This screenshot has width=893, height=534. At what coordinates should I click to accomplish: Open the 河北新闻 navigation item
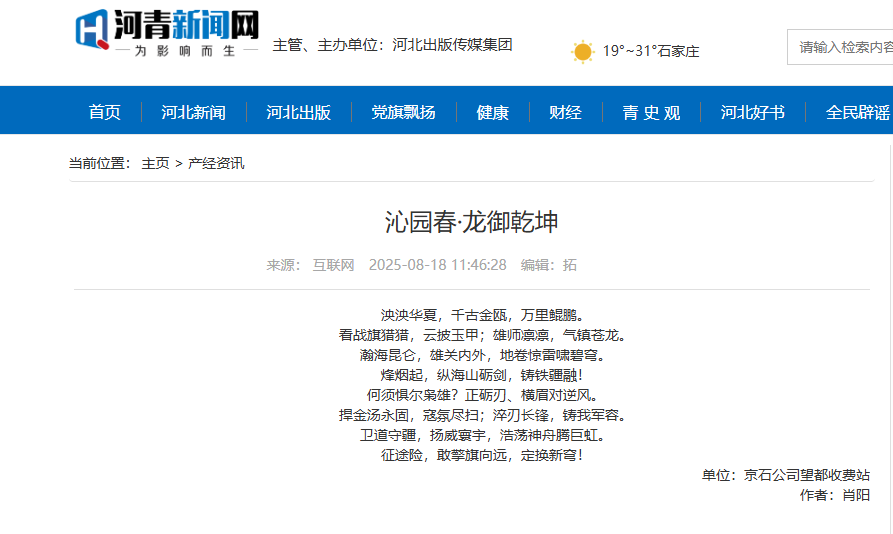[x=194, y=112]
